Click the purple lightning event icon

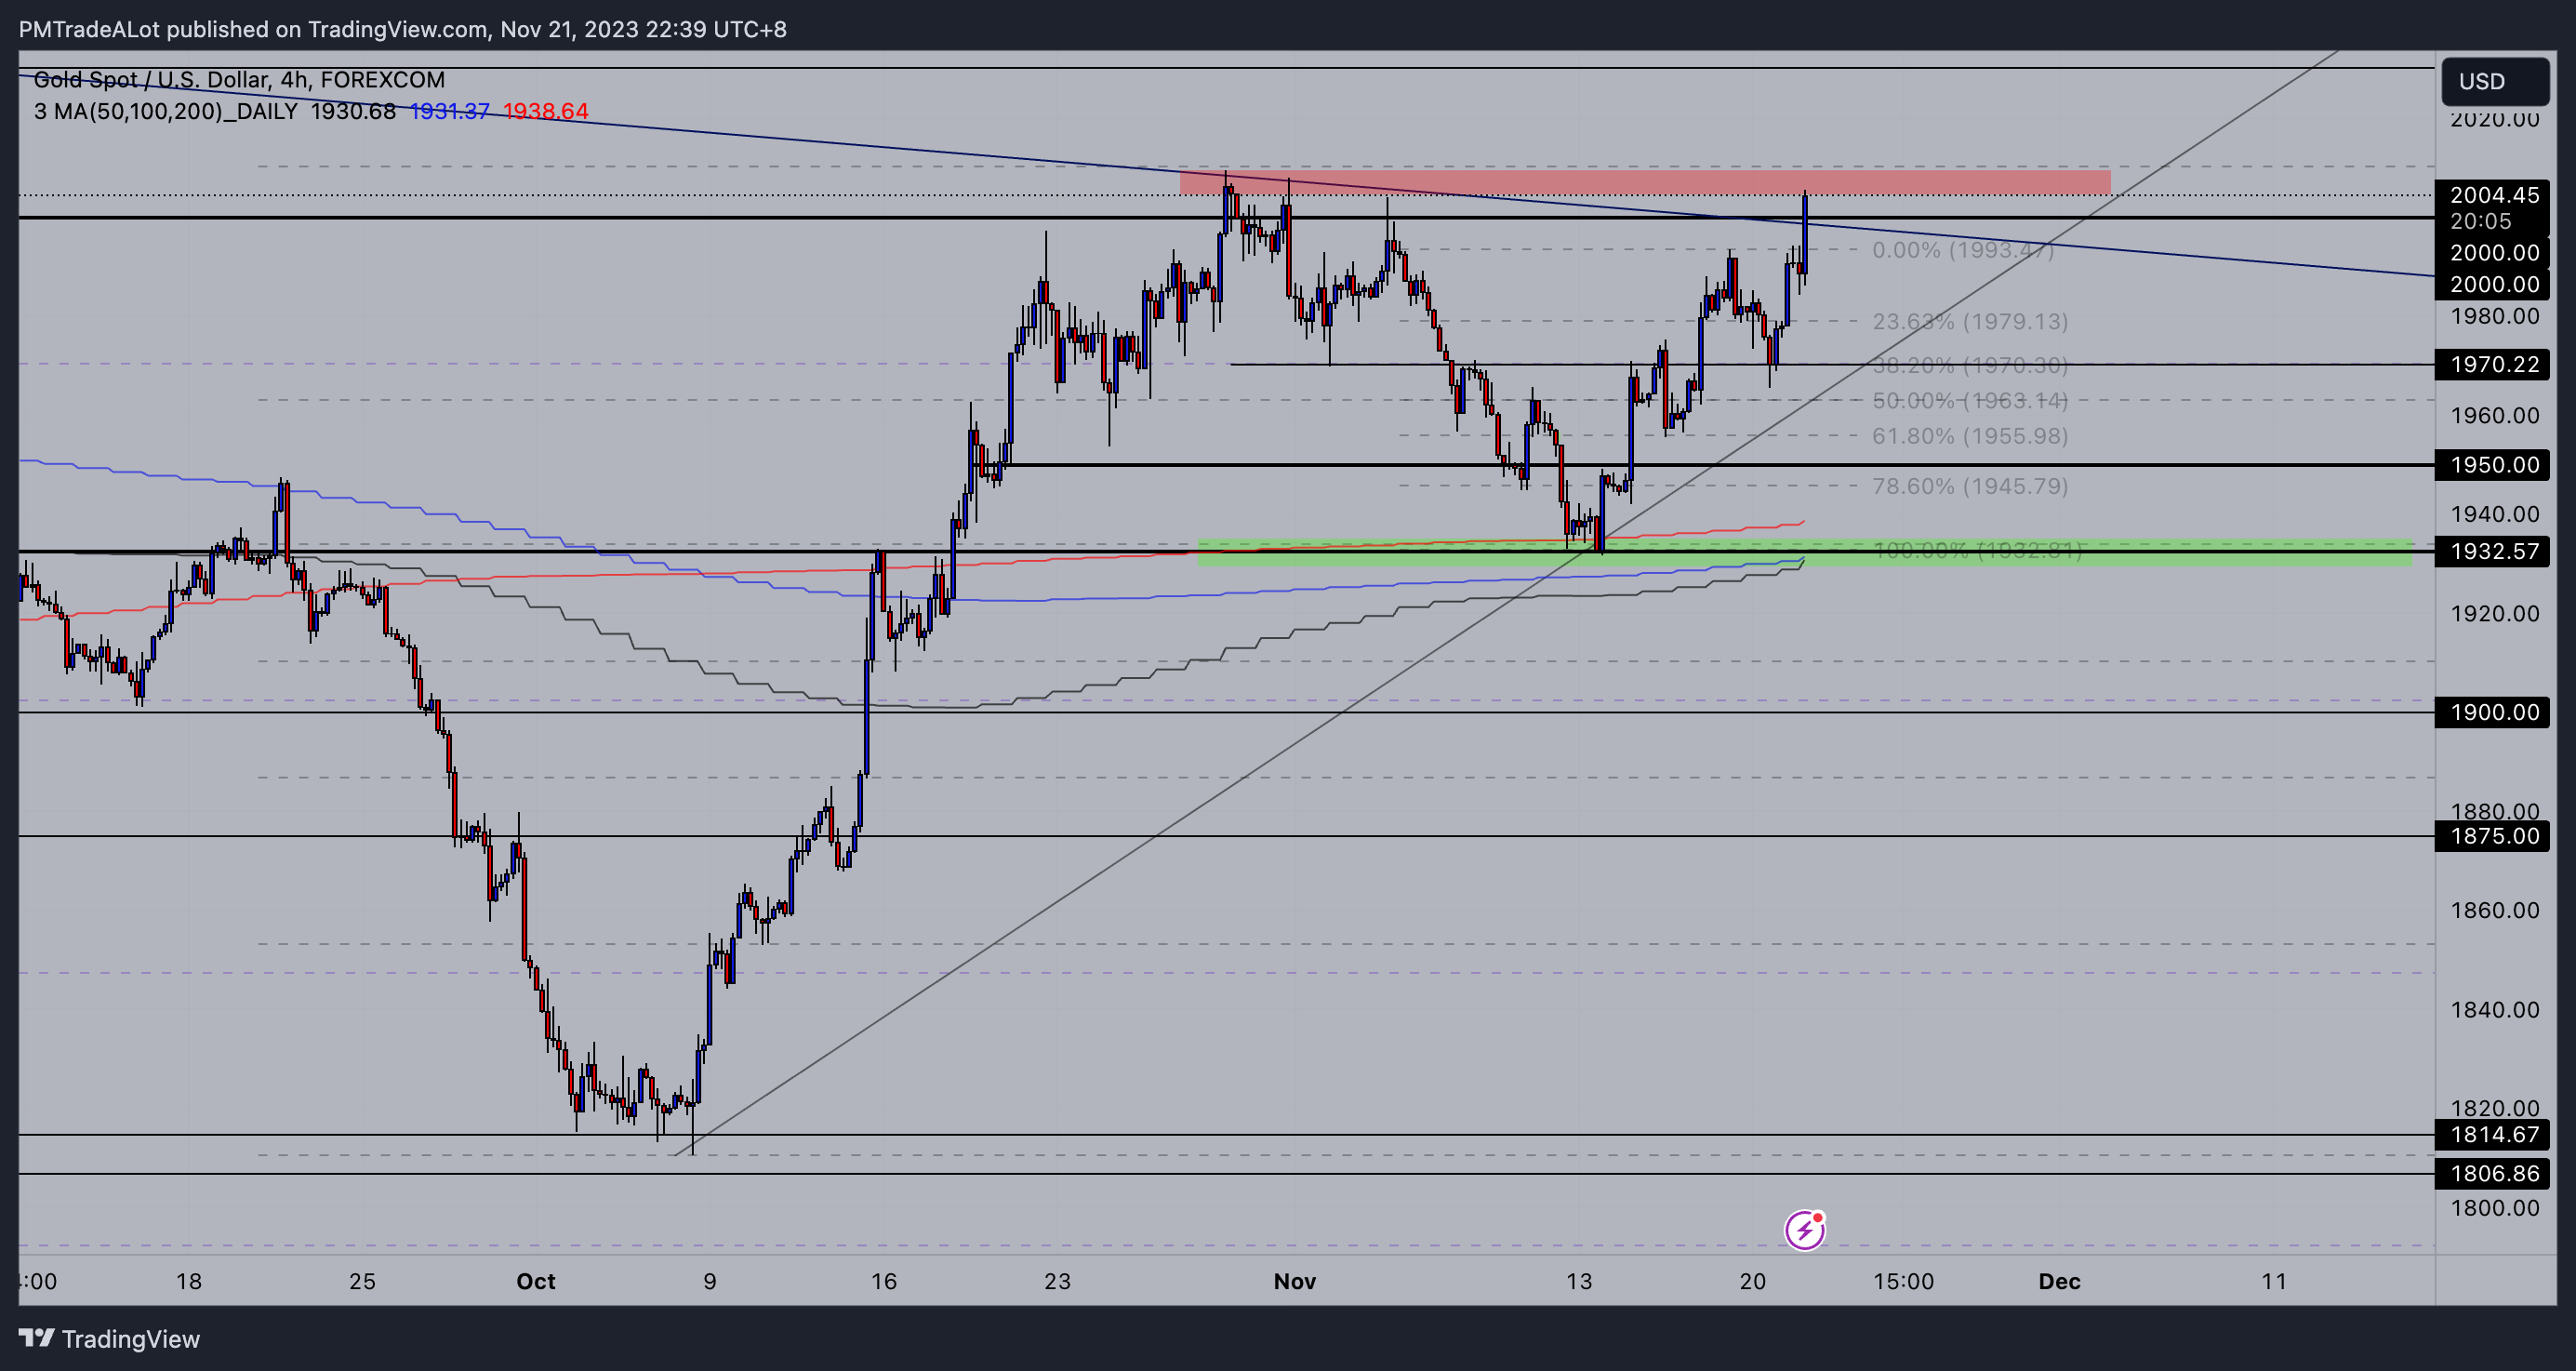pos(1805,1229)
